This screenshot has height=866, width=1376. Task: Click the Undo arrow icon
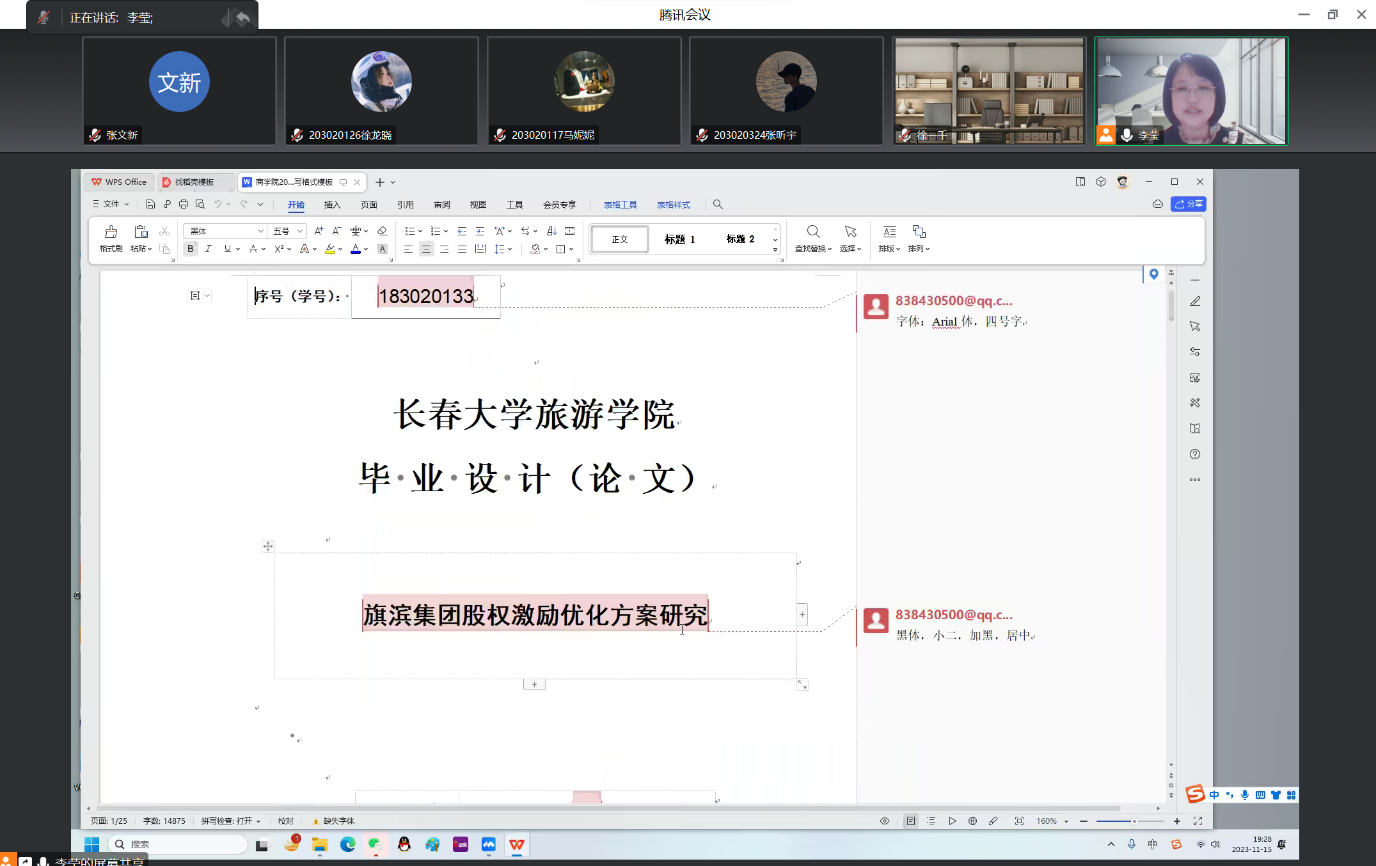(x=218, y=204)
